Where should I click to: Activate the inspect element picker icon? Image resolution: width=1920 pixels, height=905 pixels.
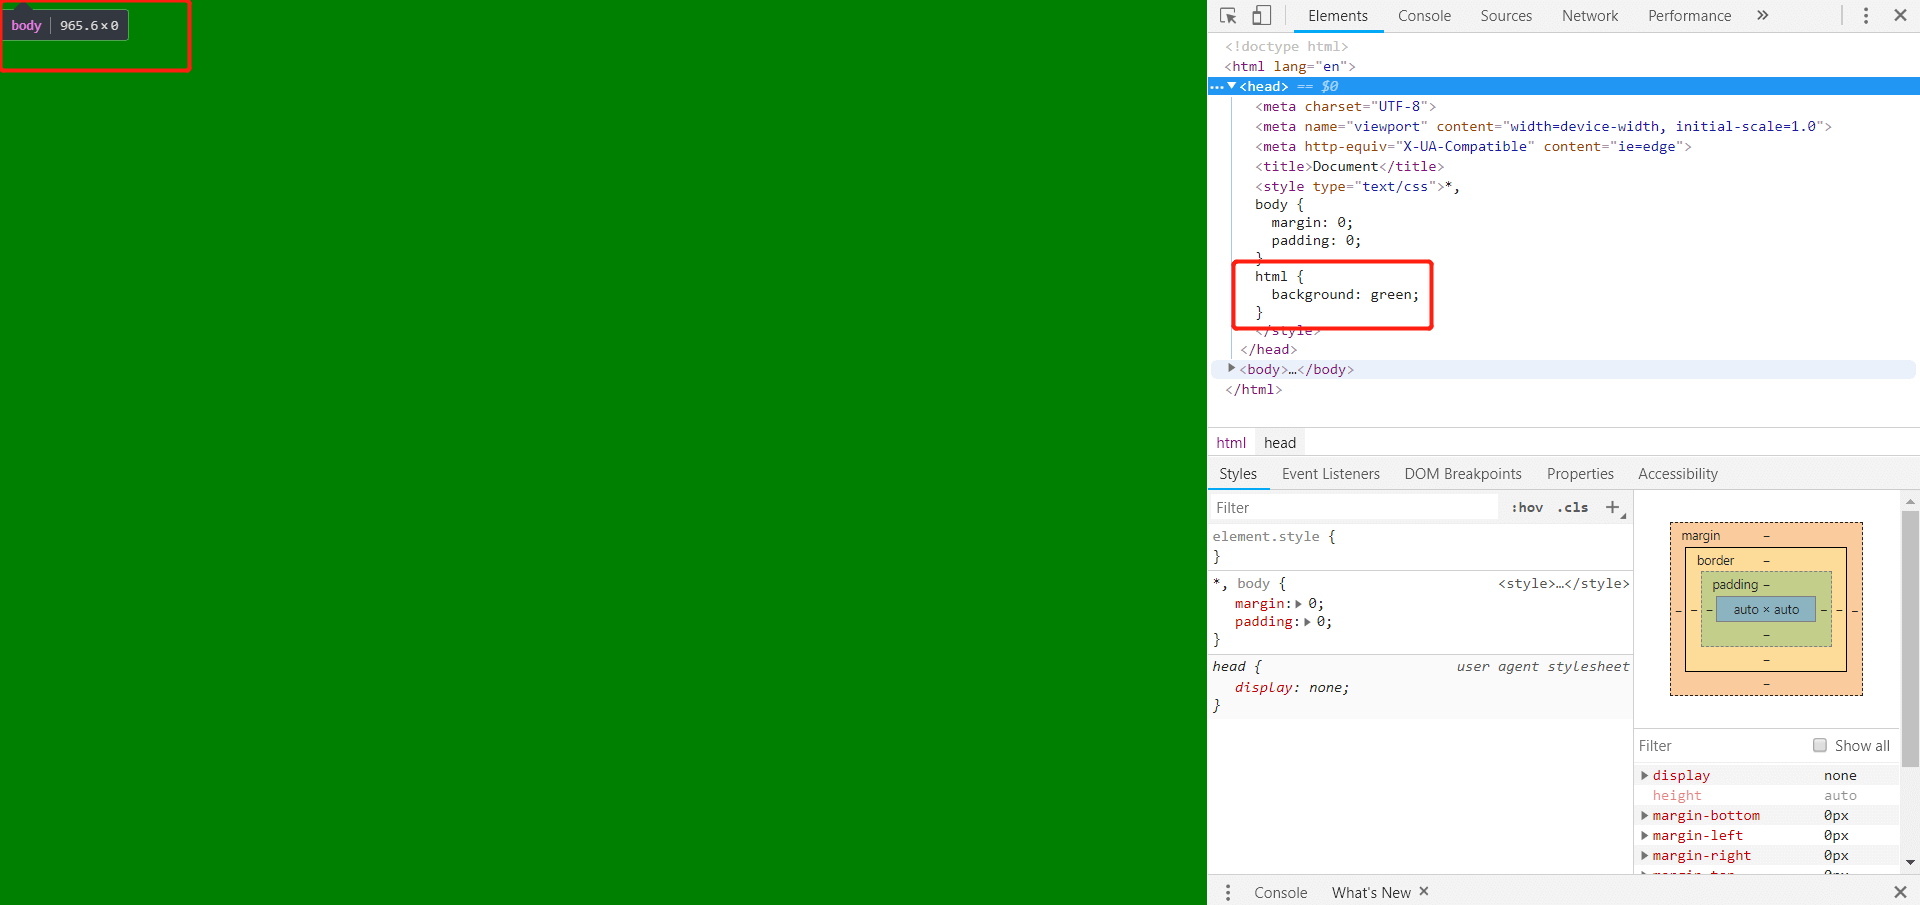(1229, 16)
